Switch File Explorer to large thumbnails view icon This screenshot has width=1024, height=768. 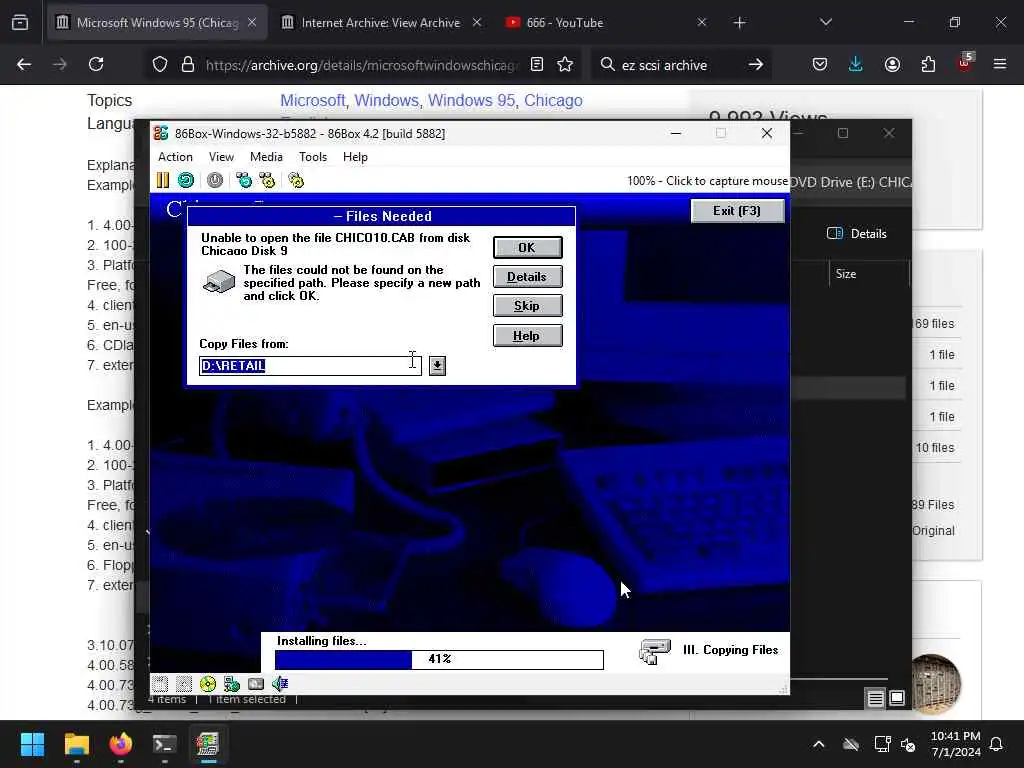click(897, 698)
